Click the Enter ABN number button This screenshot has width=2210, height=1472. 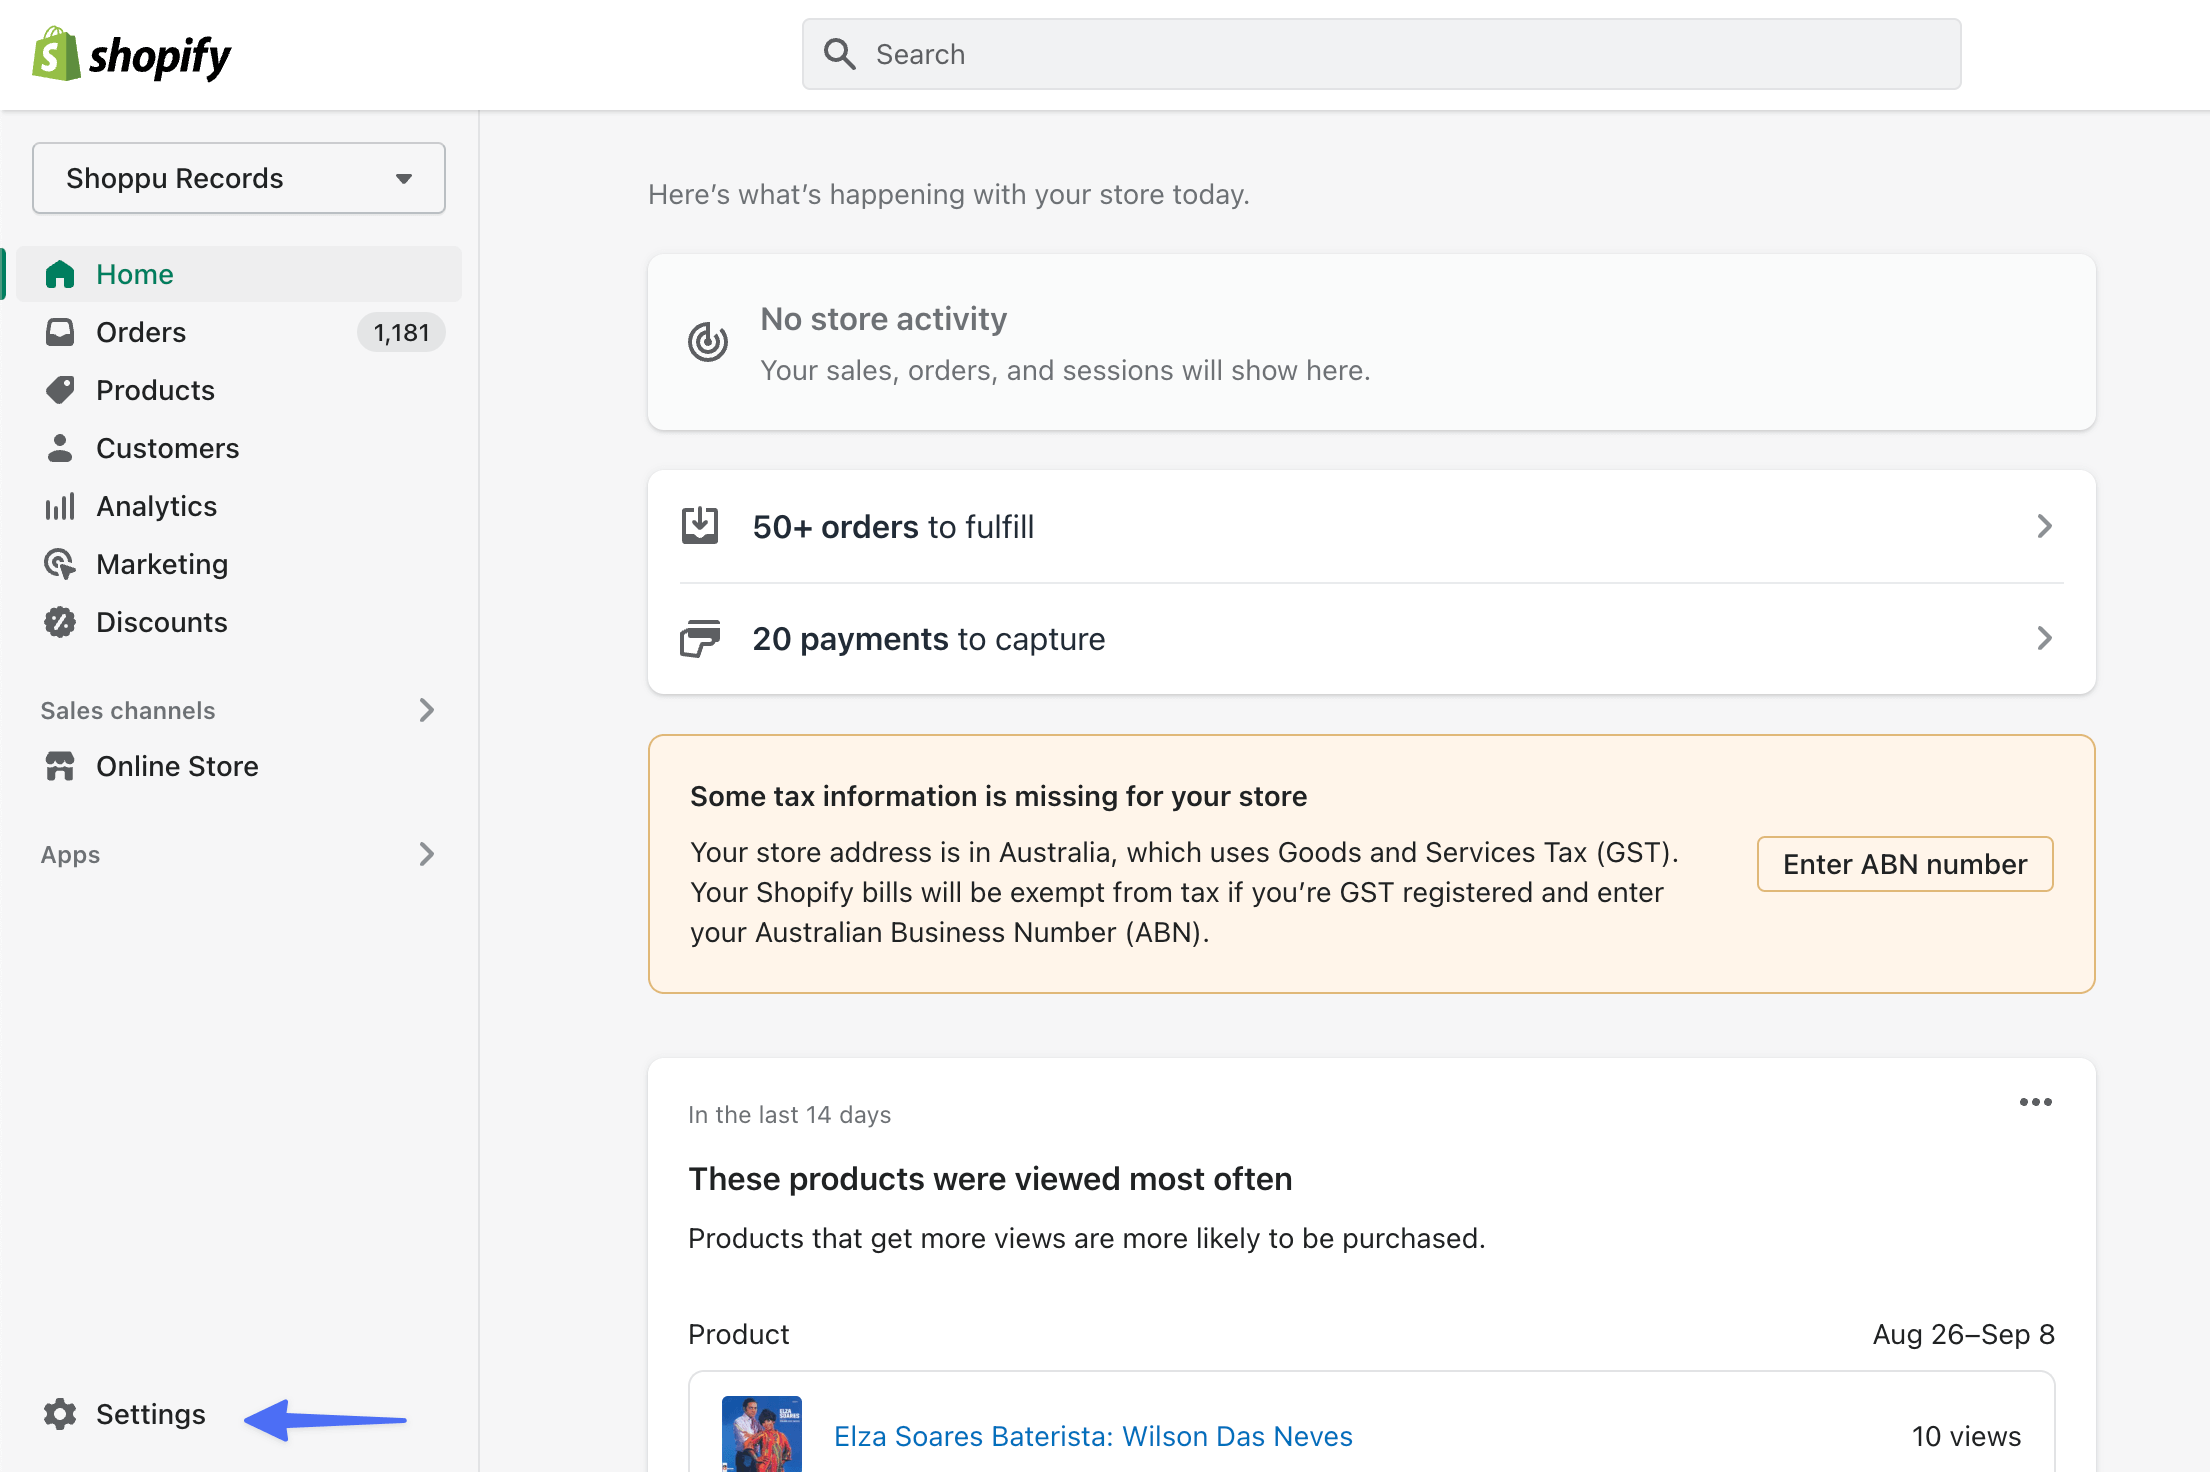(1904, 863)
